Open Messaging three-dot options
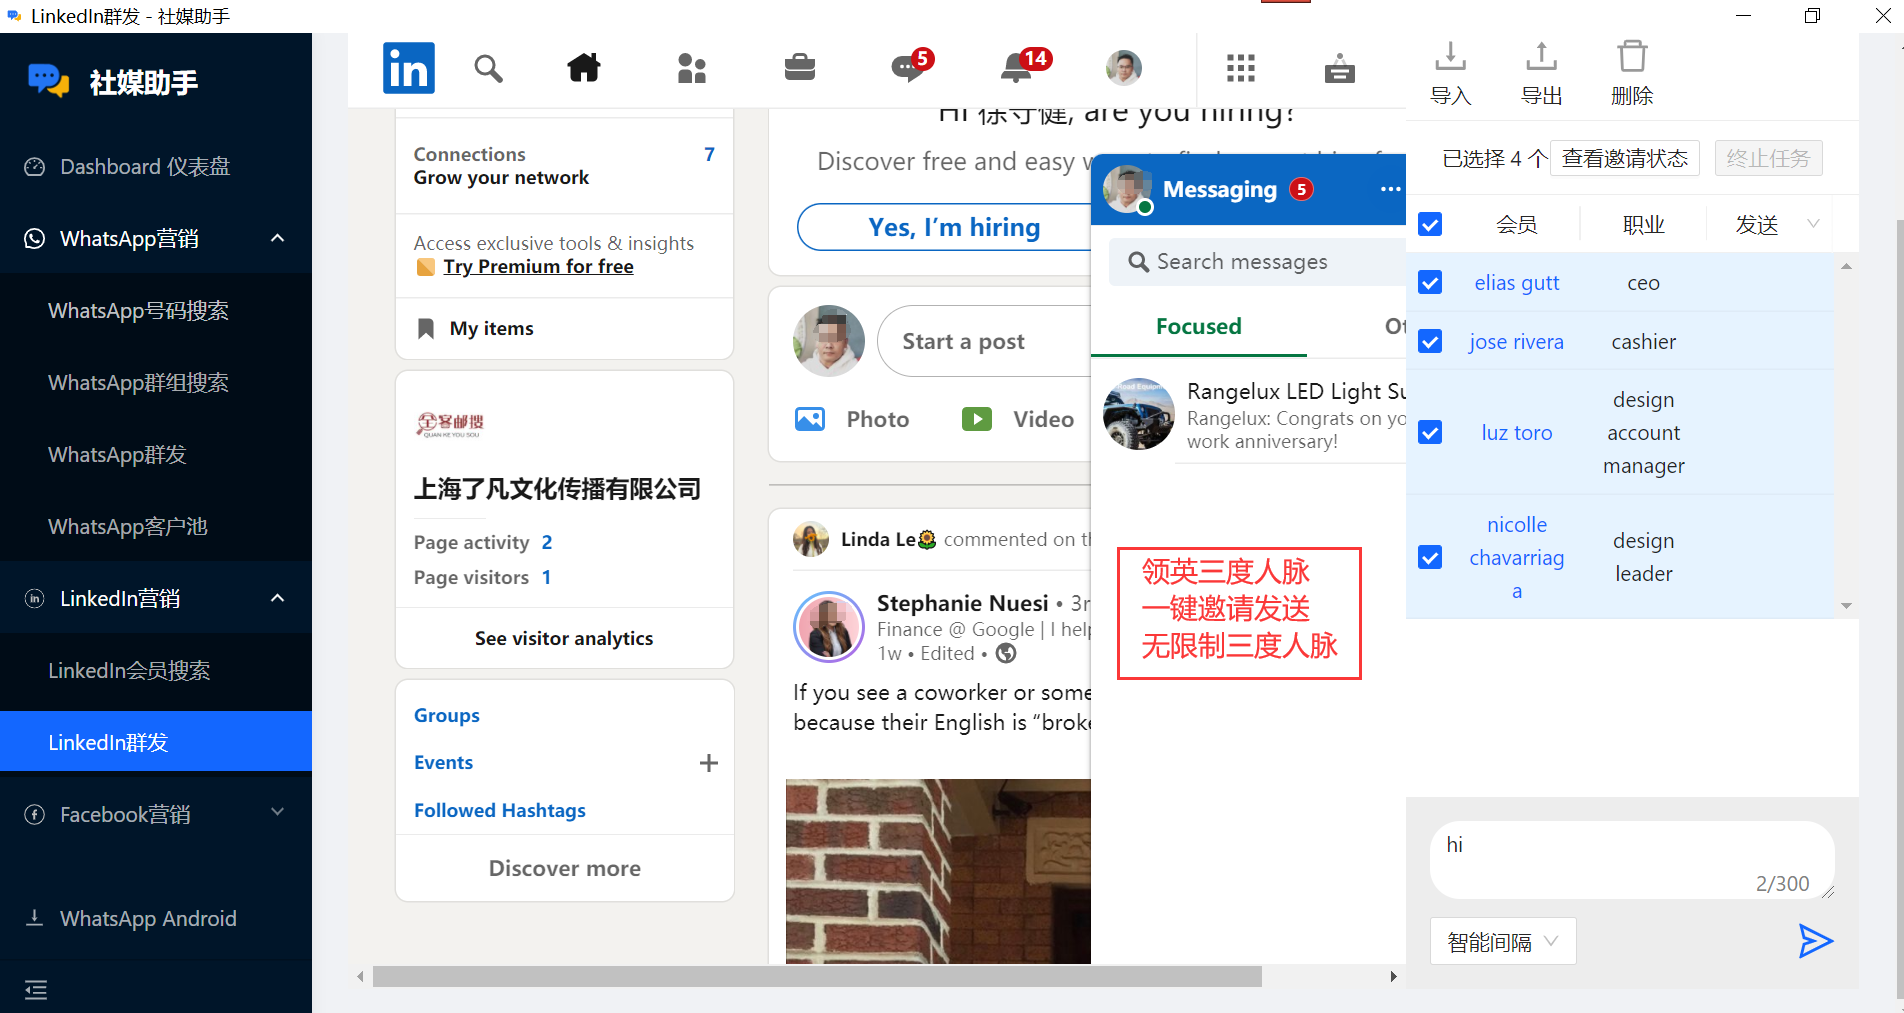 [x=1390, y=189]
